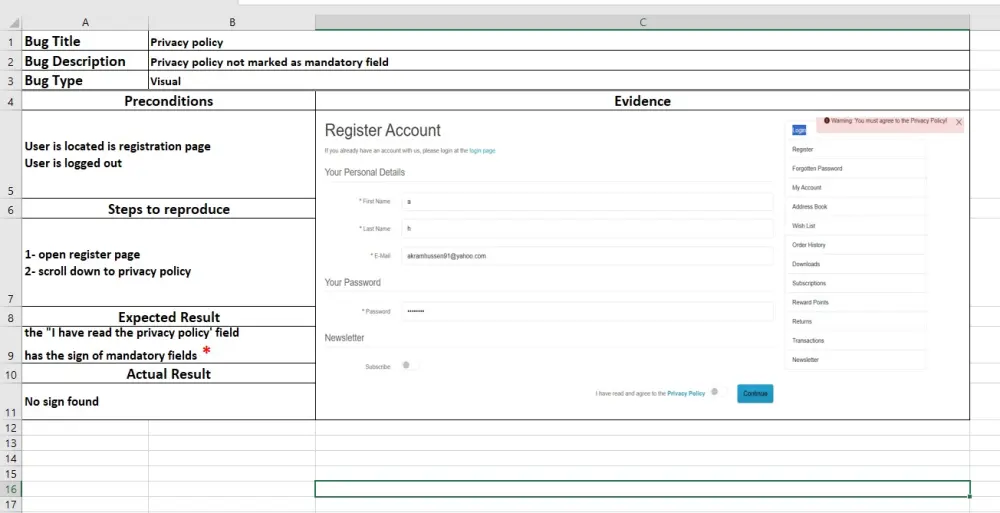Click the 'Register Account' heading in the evidence image
This screenshot has height=513, width=1000.
pyautogui.click(x=383, y=131)
